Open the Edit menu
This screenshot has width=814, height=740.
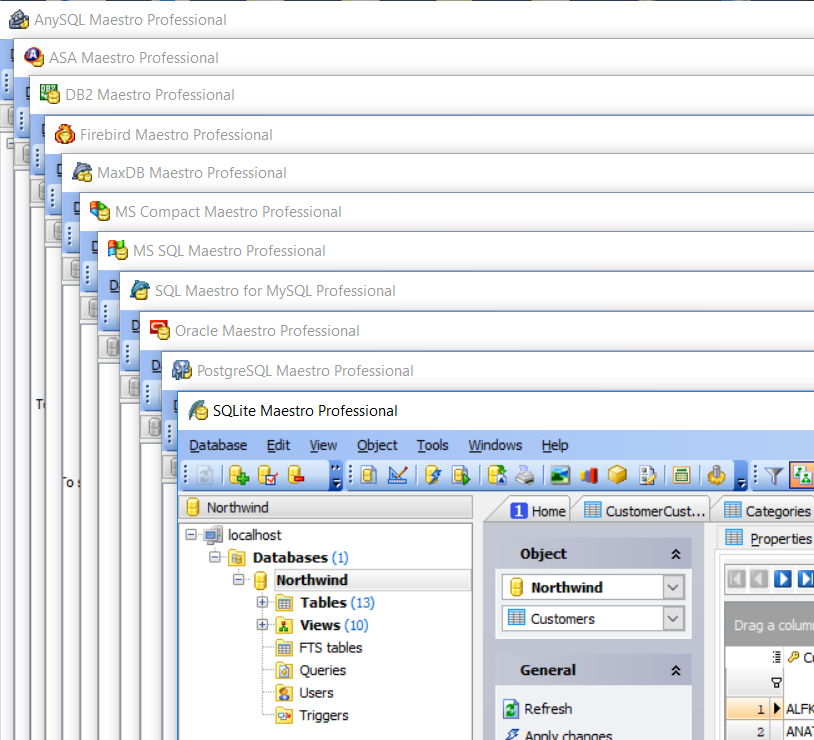pyautogui.click(x=278, y=446)
